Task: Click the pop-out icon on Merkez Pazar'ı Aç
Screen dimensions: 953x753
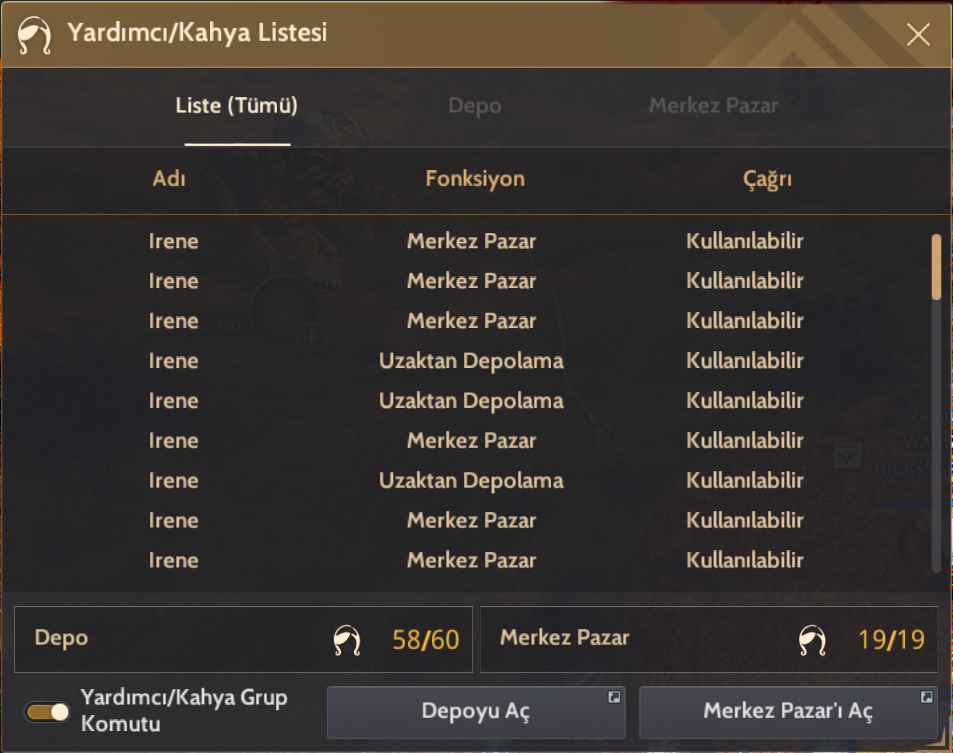Action: pyautogui.click(x=926, y=697)
